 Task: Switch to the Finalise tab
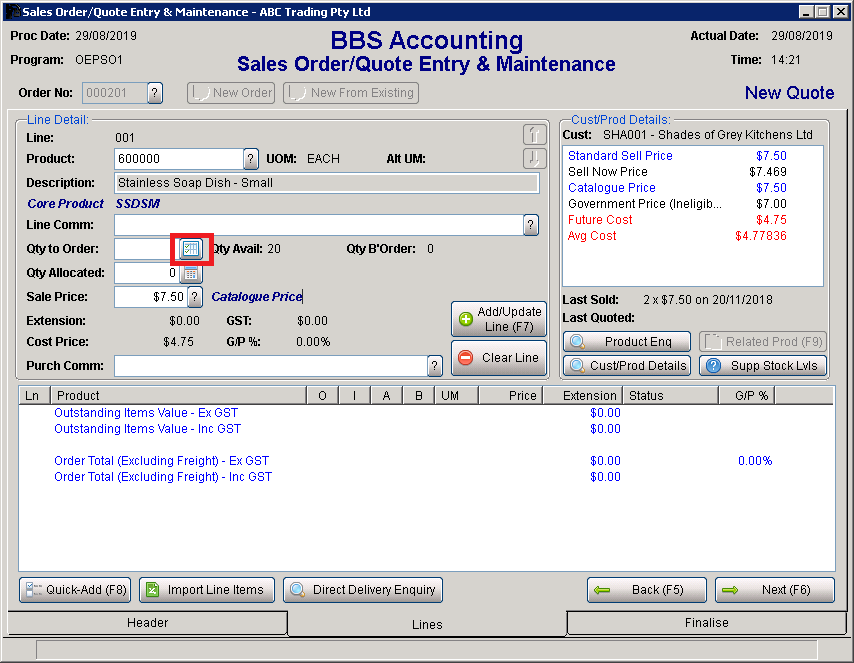click(706, 623)
